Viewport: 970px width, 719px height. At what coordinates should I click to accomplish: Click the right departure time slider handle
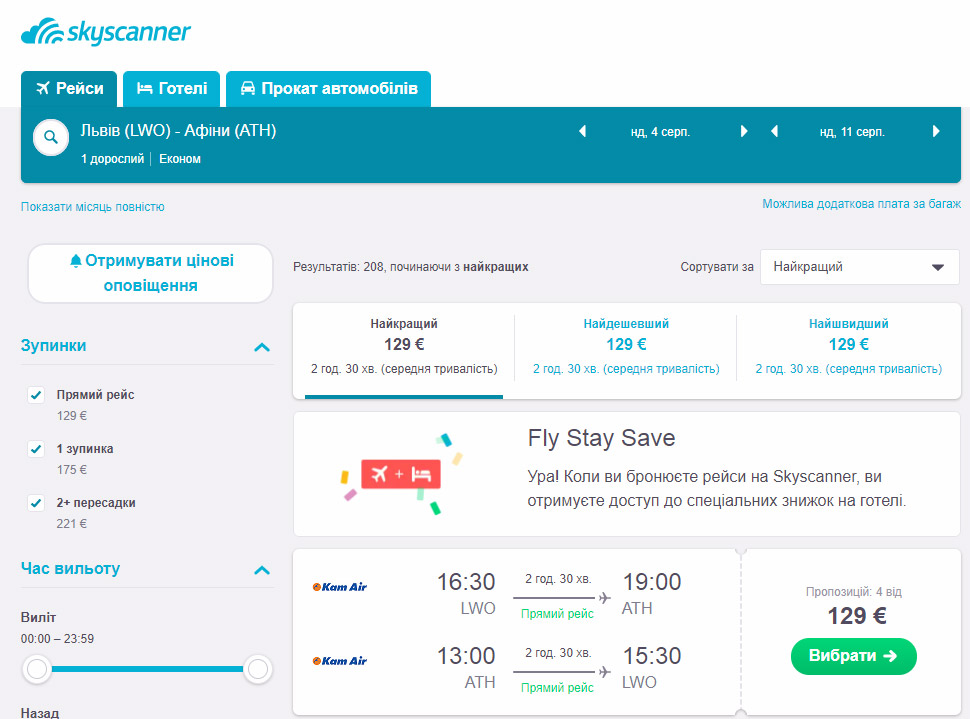(x=257, y=669)
